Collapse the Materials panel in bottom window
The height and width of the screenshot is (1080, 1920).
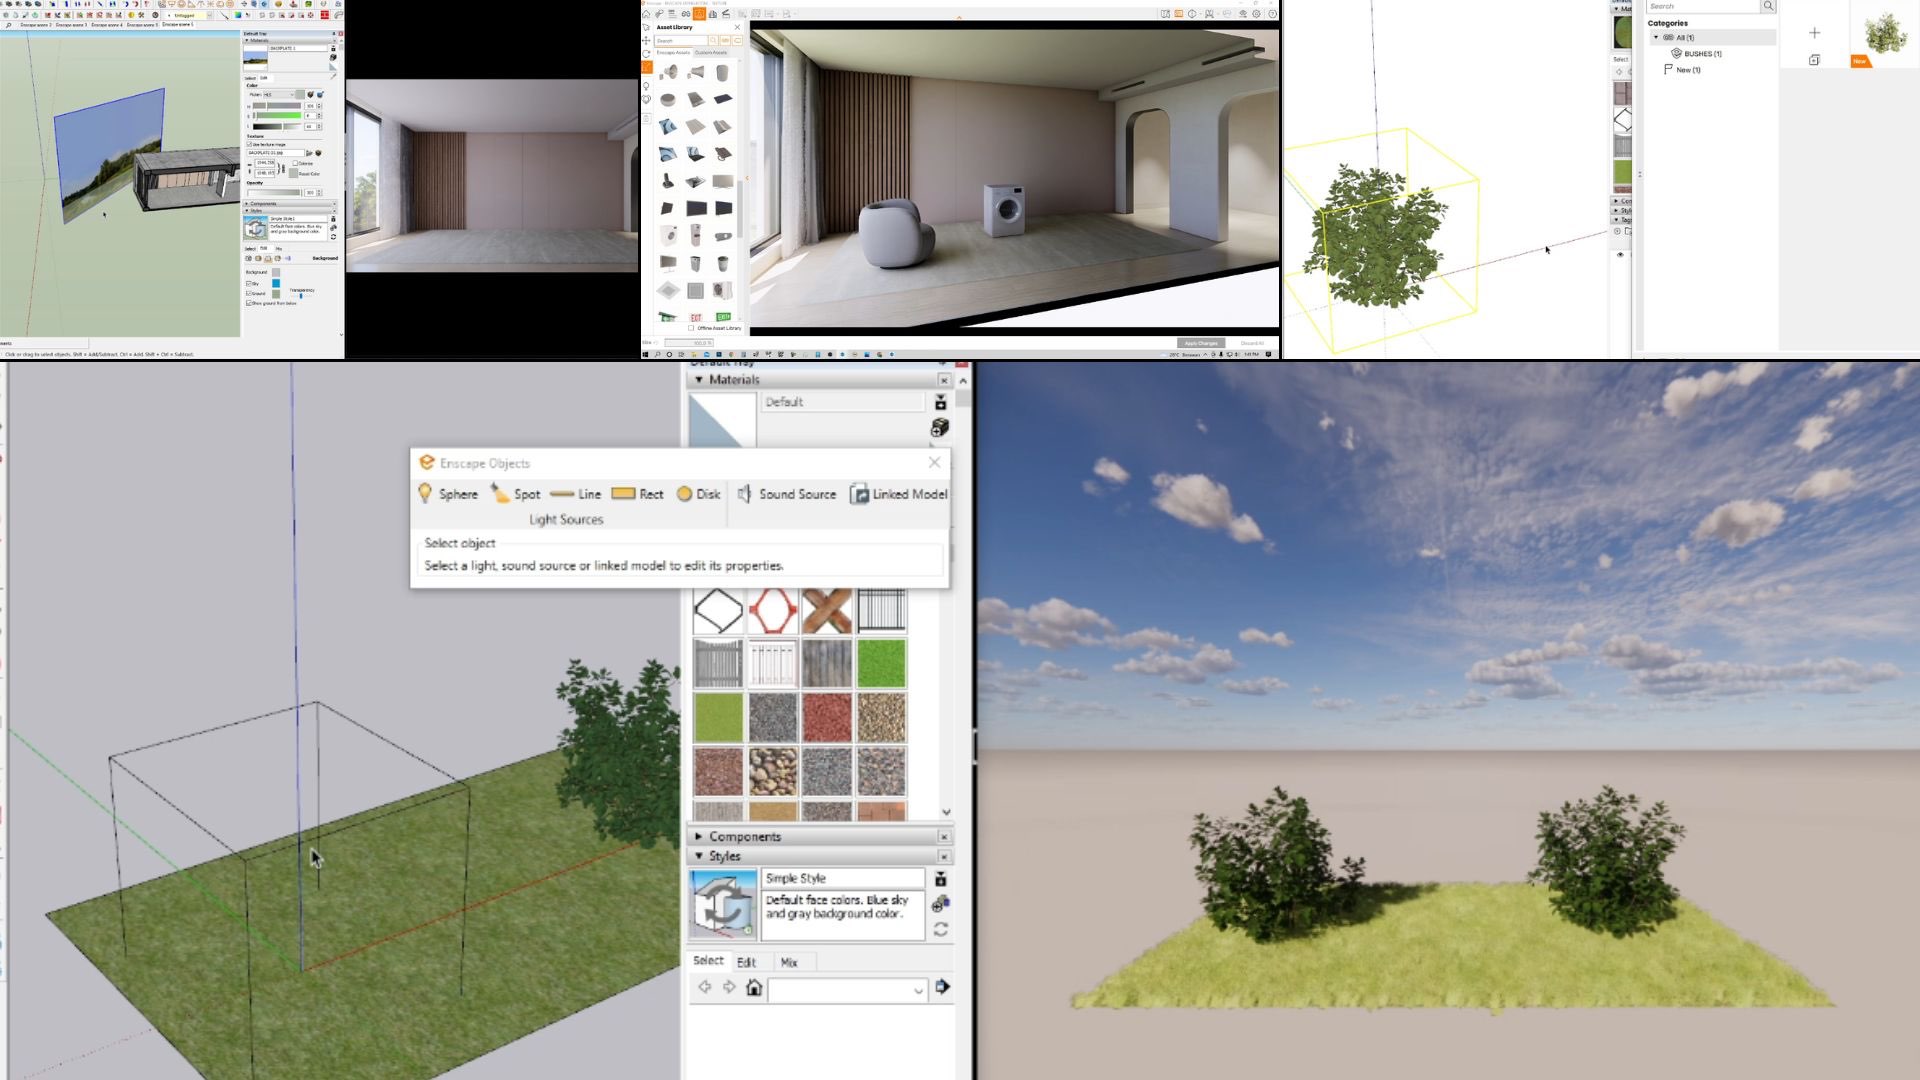(699, 380)
